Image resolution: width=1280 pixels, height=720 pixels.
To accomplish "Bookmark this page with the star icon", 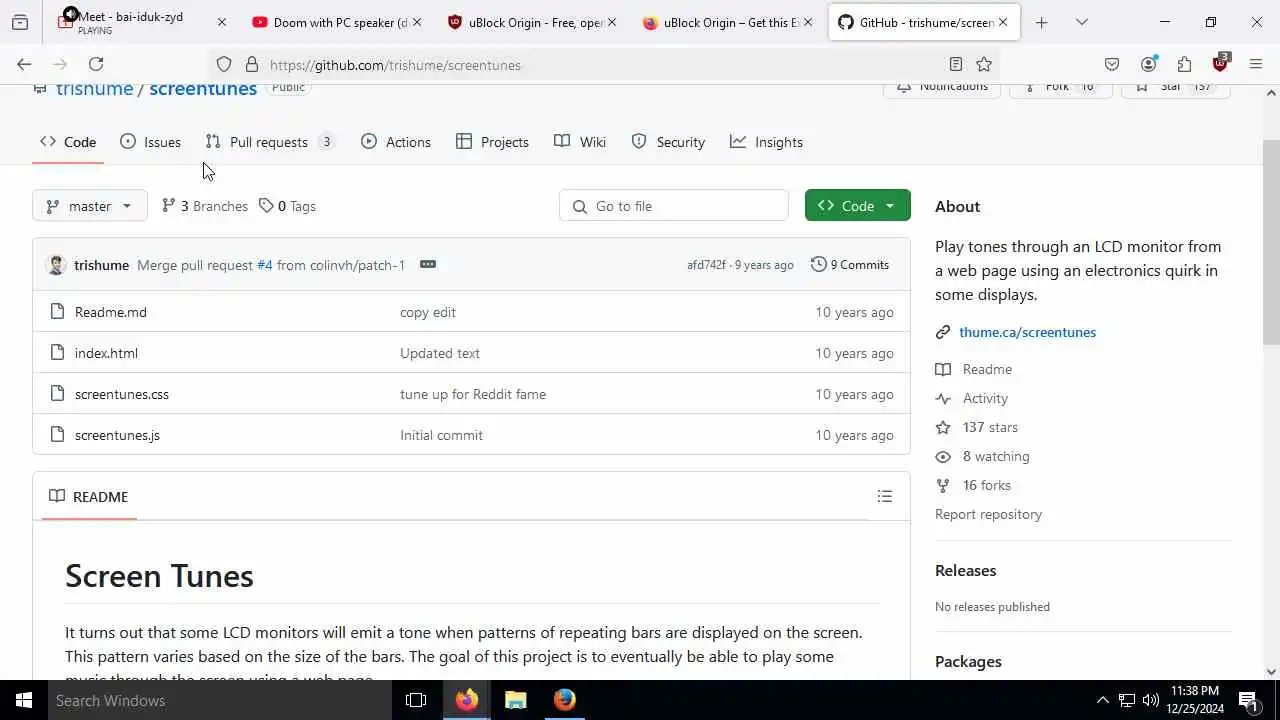I will point(984,64).
